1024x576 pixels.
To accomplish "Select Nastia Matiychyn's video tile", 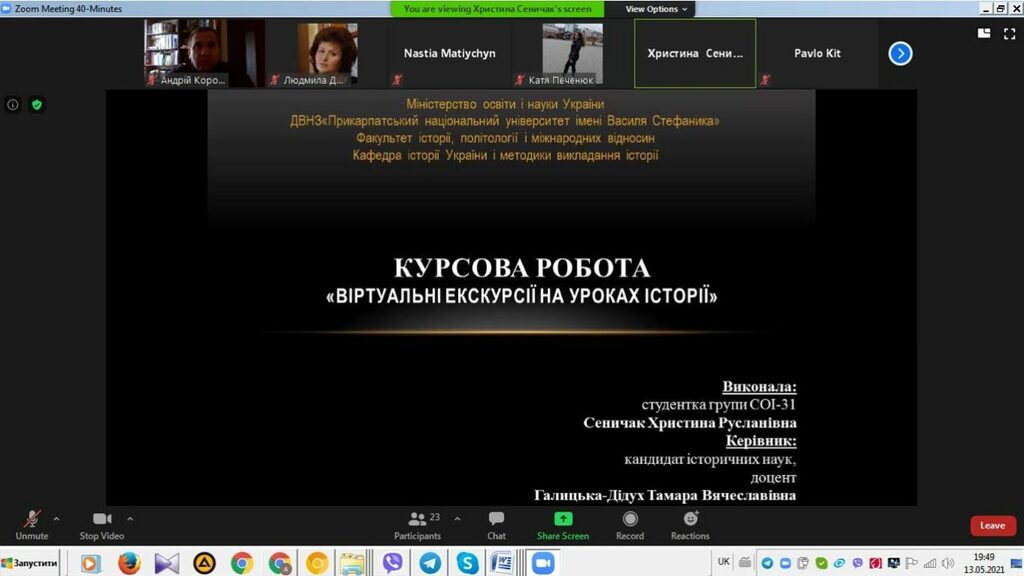I will coord(449,54).
